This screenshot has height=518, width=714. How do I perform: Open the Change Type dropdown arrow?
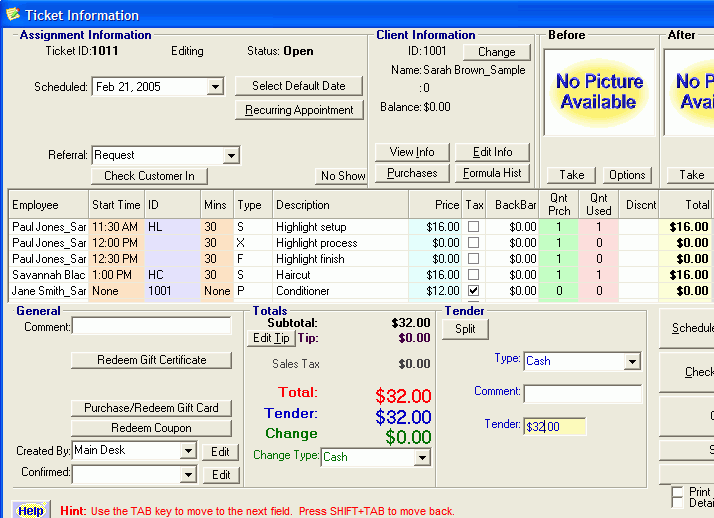point(422,457)
